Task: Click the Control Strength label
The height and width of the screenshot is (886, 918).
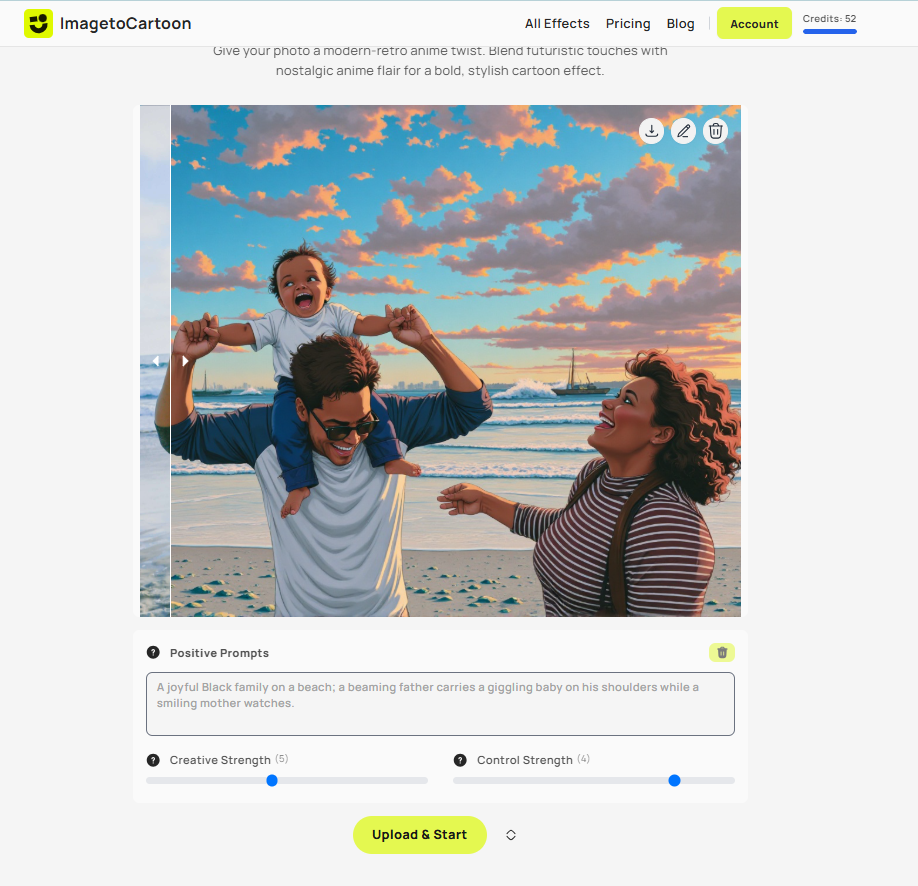Action: [x=525, y=760]
